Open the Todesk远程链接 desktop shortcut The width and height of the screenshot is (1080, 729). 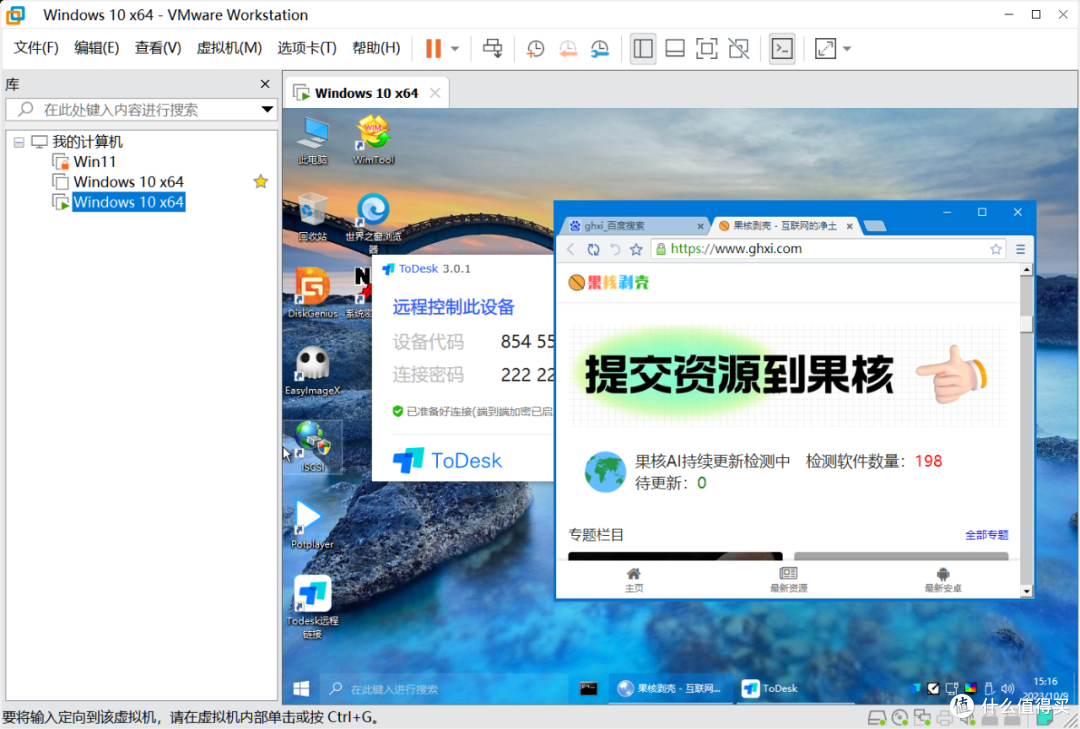pos(313,606)
